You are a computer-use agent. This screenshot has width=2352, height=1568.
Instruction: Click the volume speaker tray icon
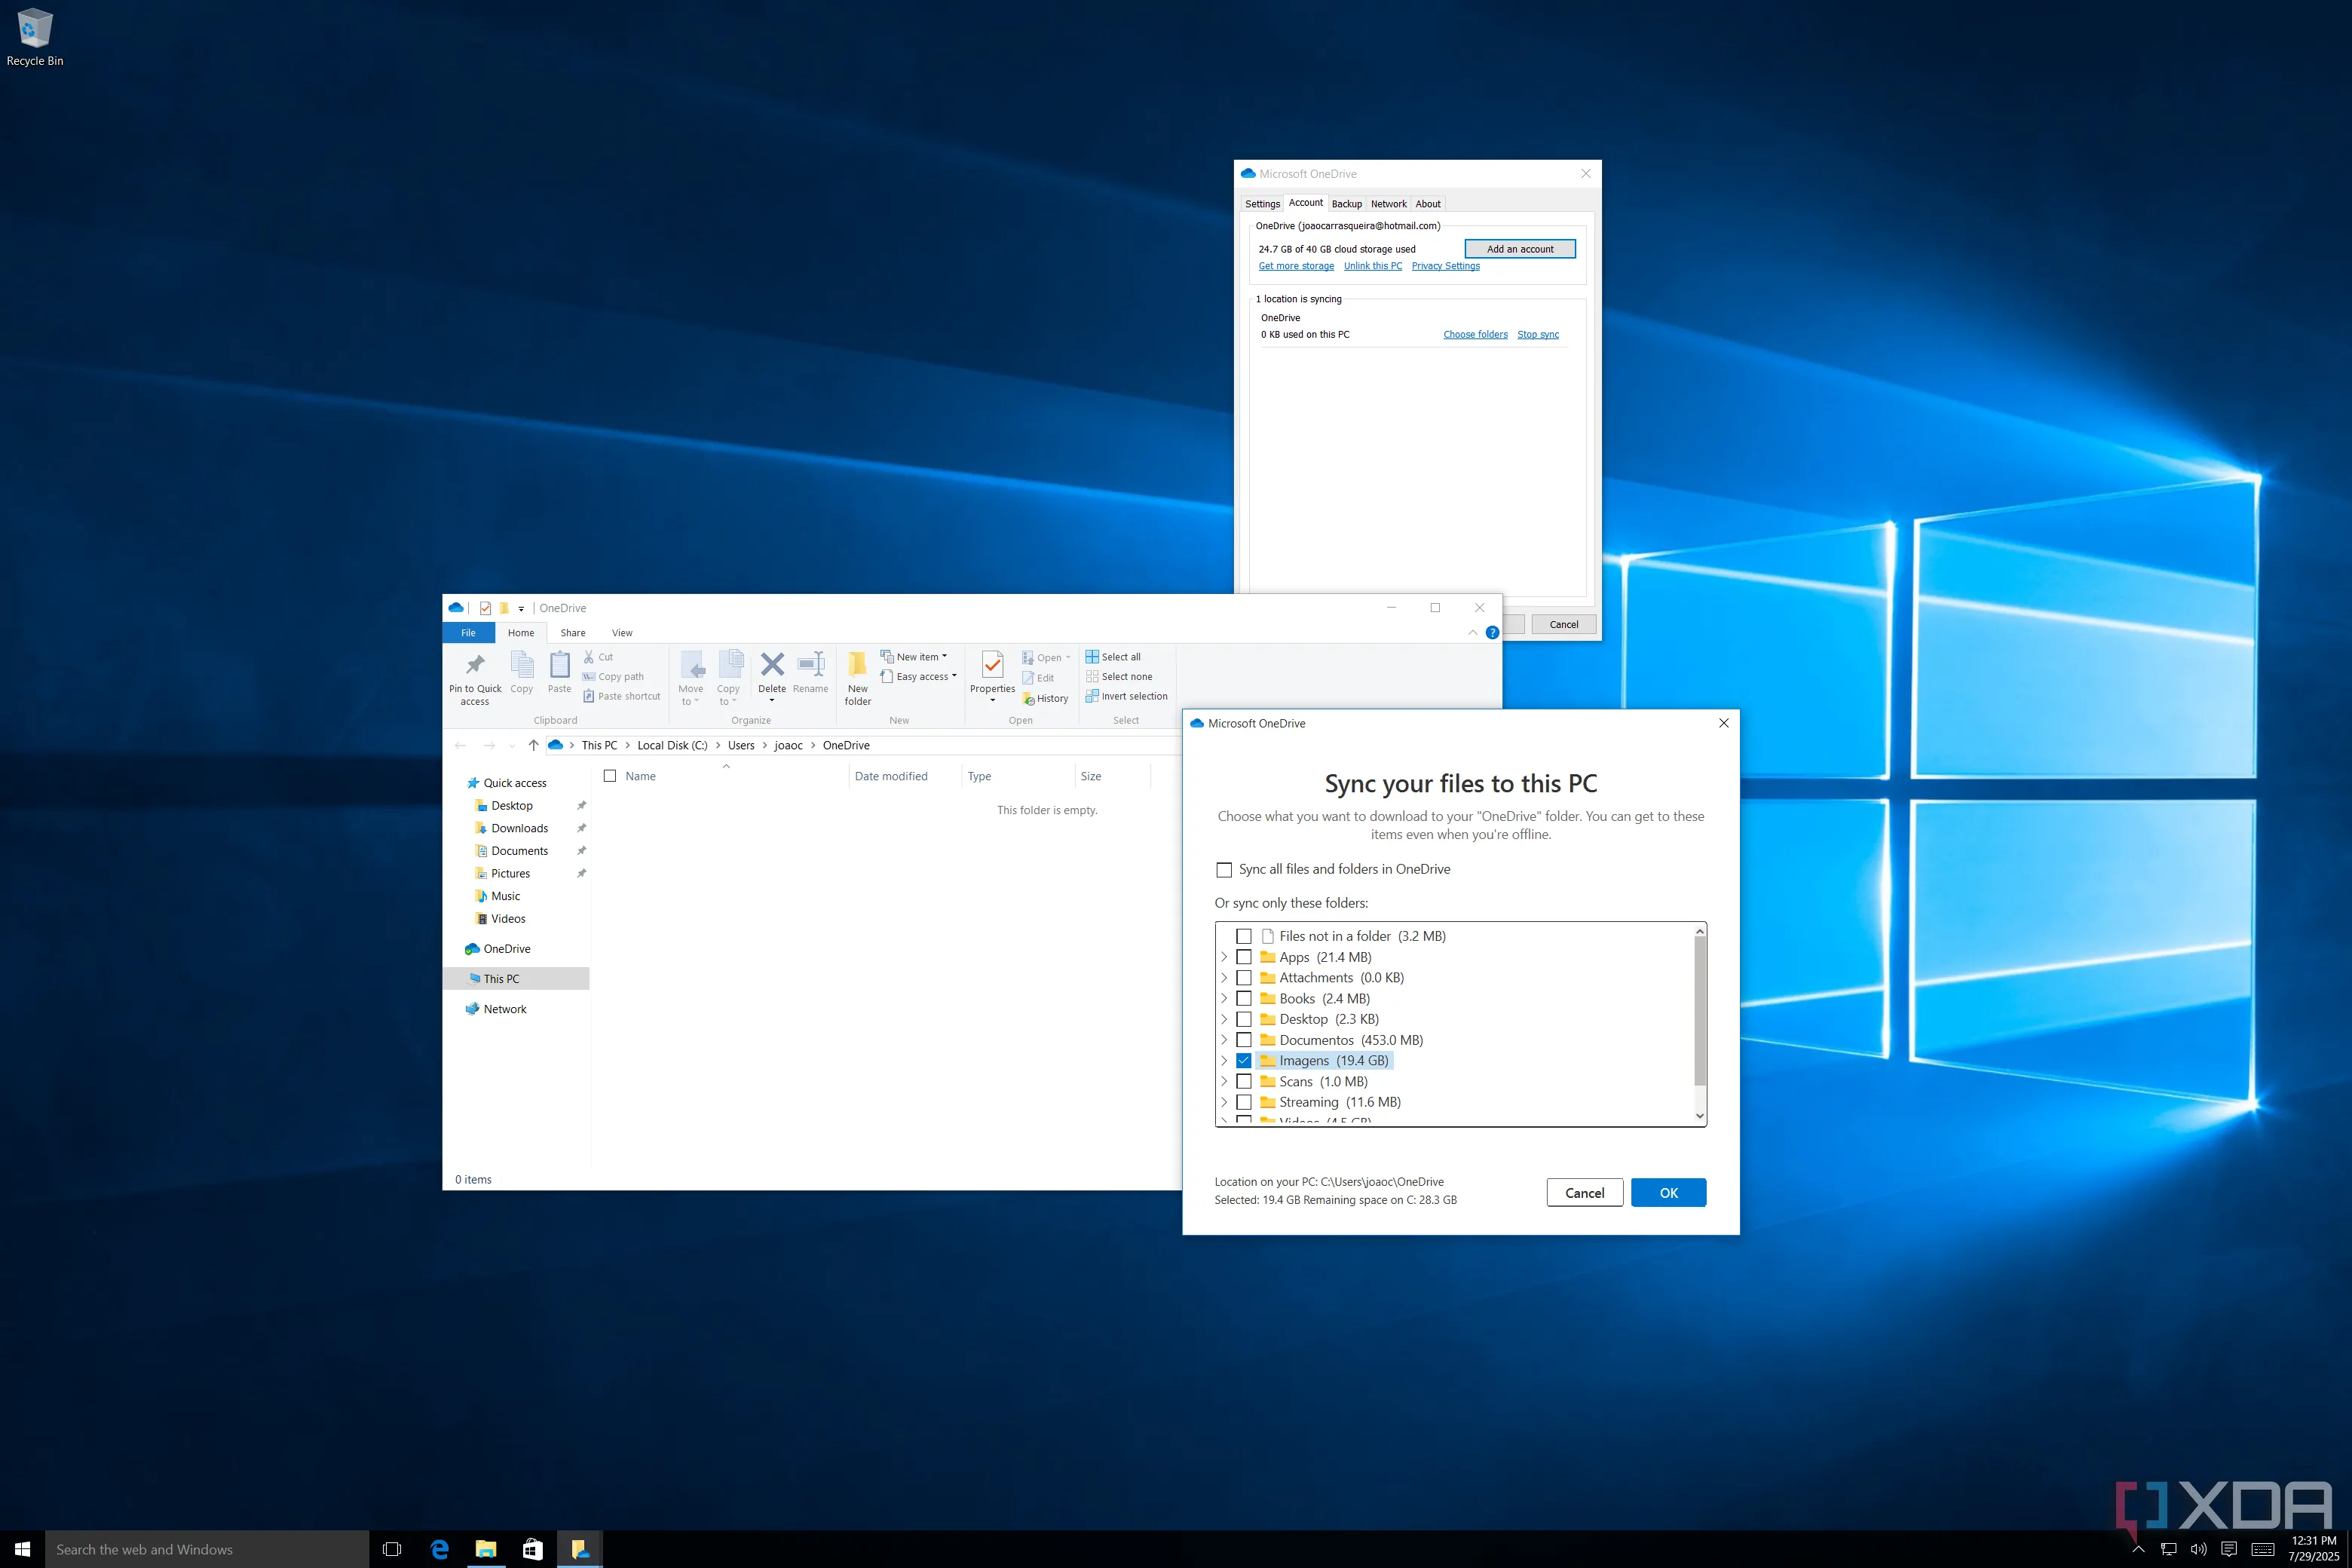pyautogui.click(x=2198, y=1549)
